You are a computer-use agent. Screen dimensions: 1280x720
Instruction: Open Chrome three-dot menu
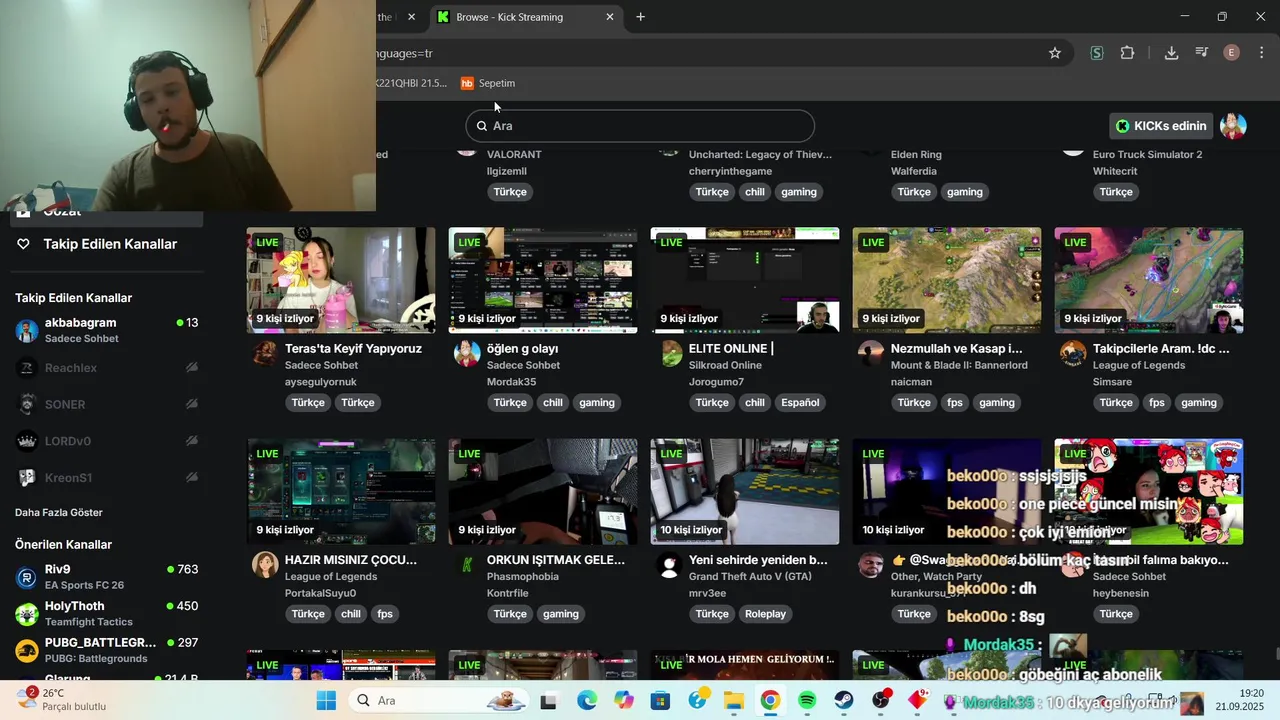pyautogui.click(x=1261, y=53)
